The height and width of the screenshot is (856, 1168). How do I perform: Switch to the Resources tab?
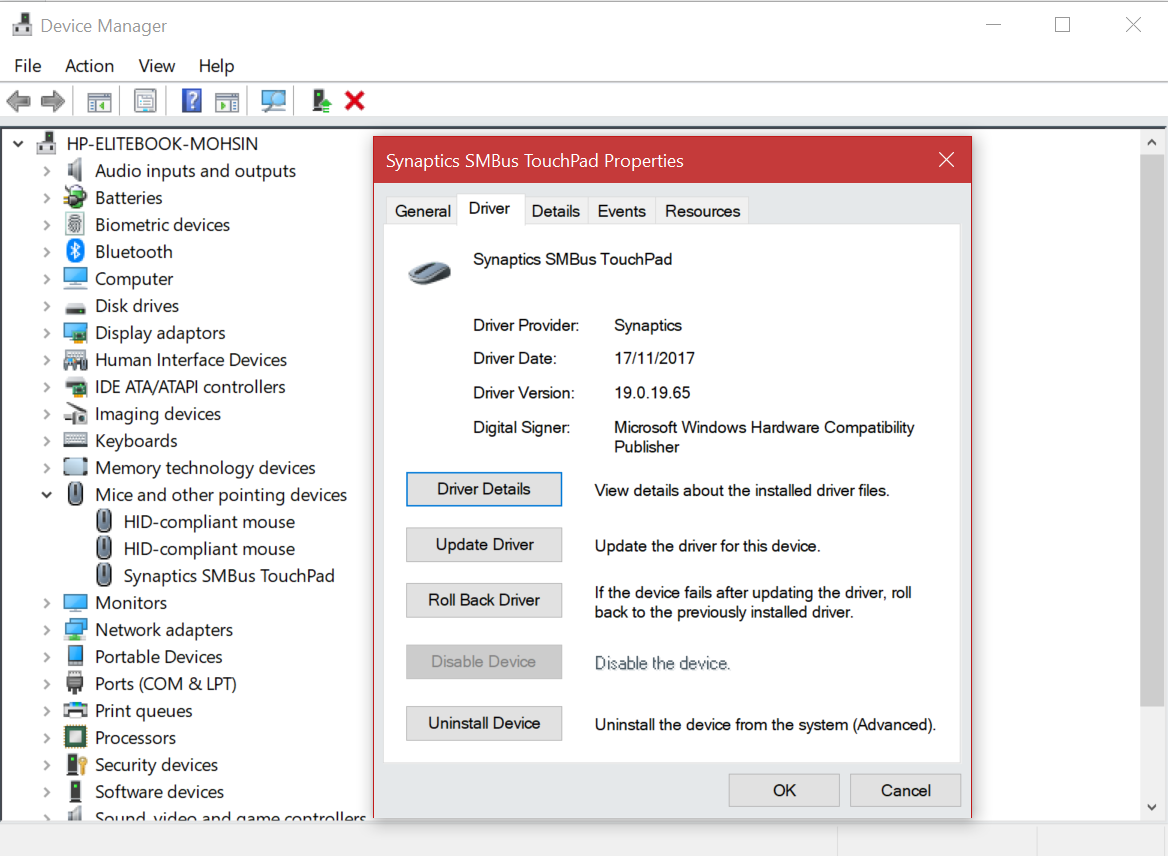pos(702,211)
